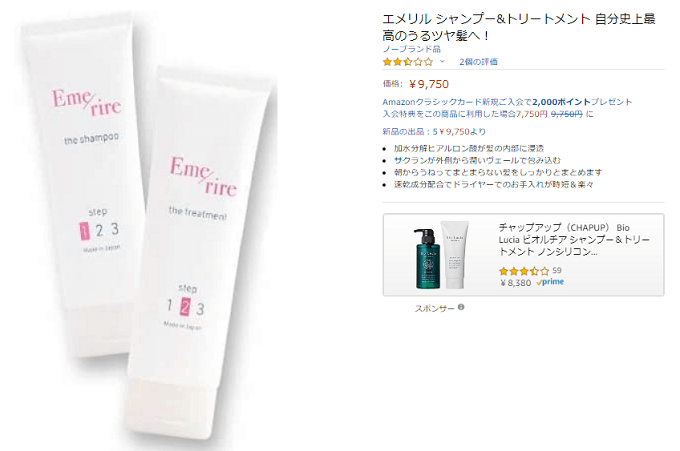Open the CHAPUP Bio Lucia sponsored product title
The image size is (680, 451).
(574, 239)
